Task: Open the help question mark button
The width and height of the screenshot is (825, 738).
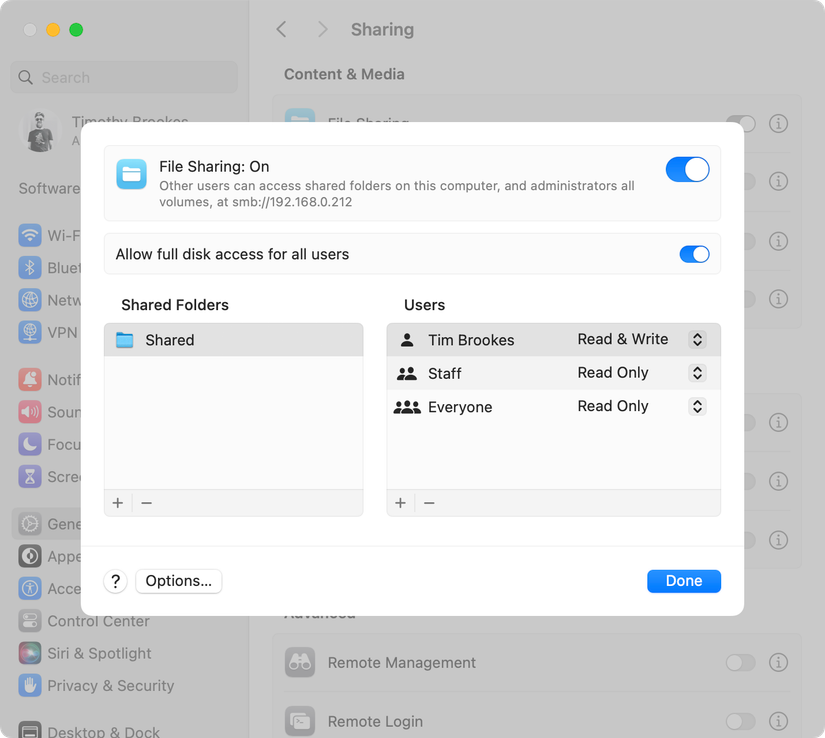Action: [115, 581]
